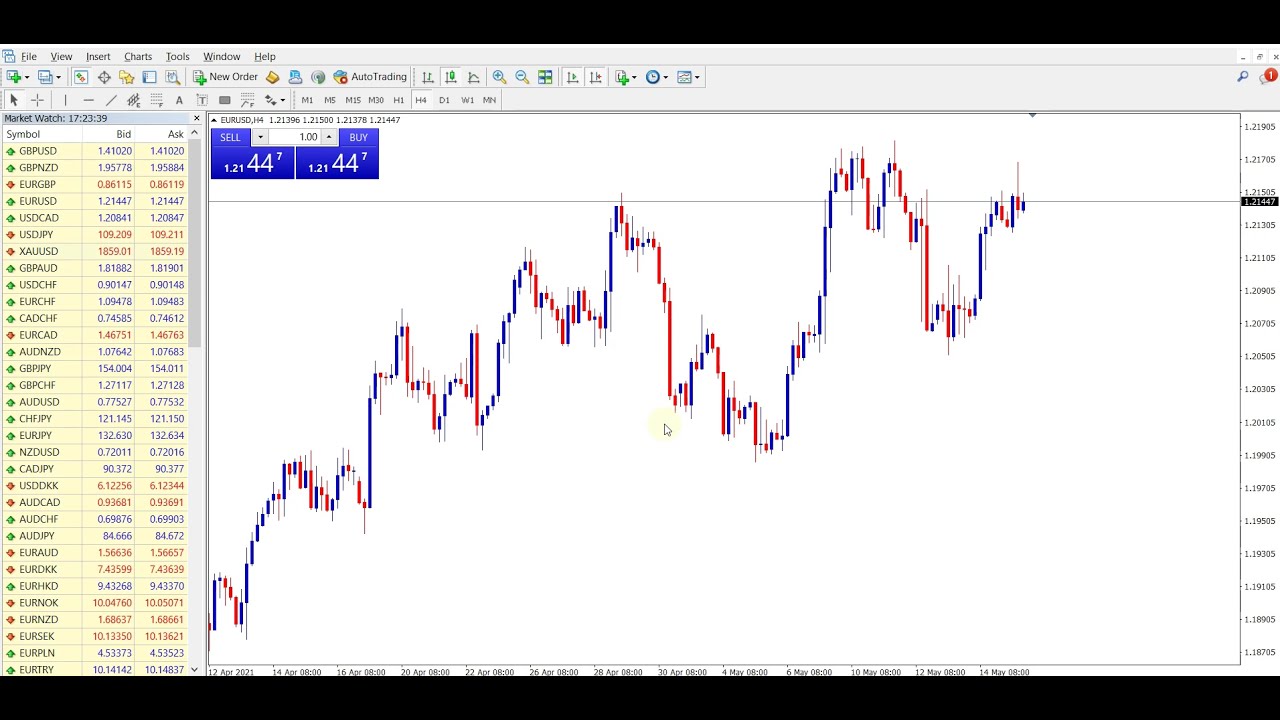Zoom in on the chart
This screenshot has height=720, width=1280.
coord(499,77)
